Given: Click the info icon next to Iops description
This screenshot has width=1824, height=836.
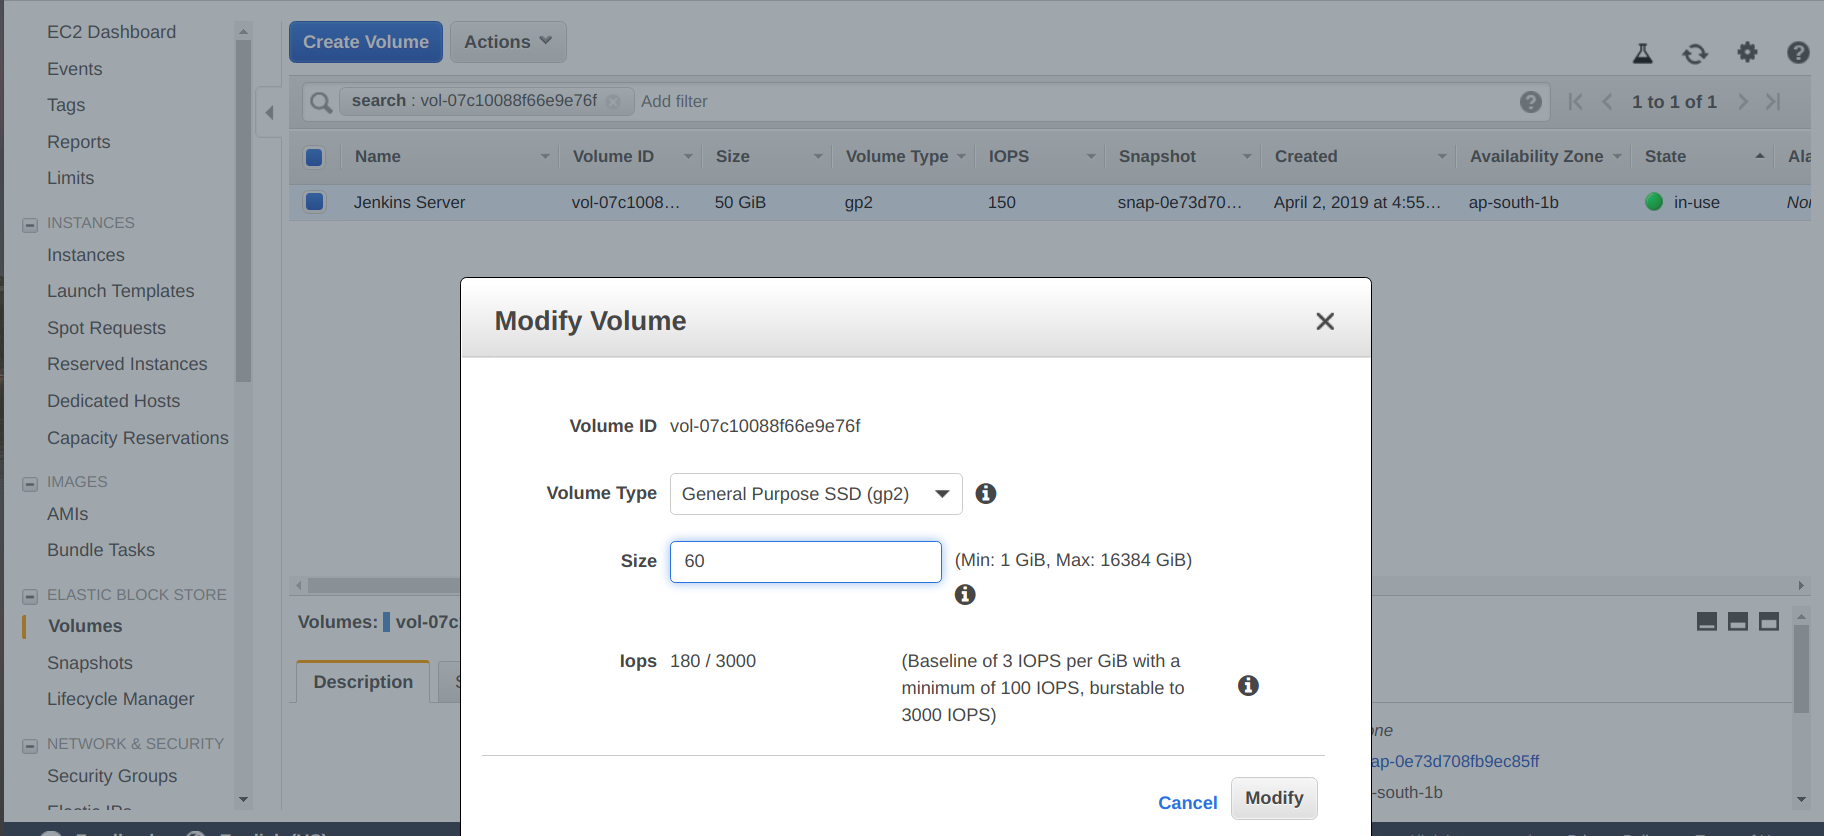Looking at the screenshot, I should coord(1247,686).
